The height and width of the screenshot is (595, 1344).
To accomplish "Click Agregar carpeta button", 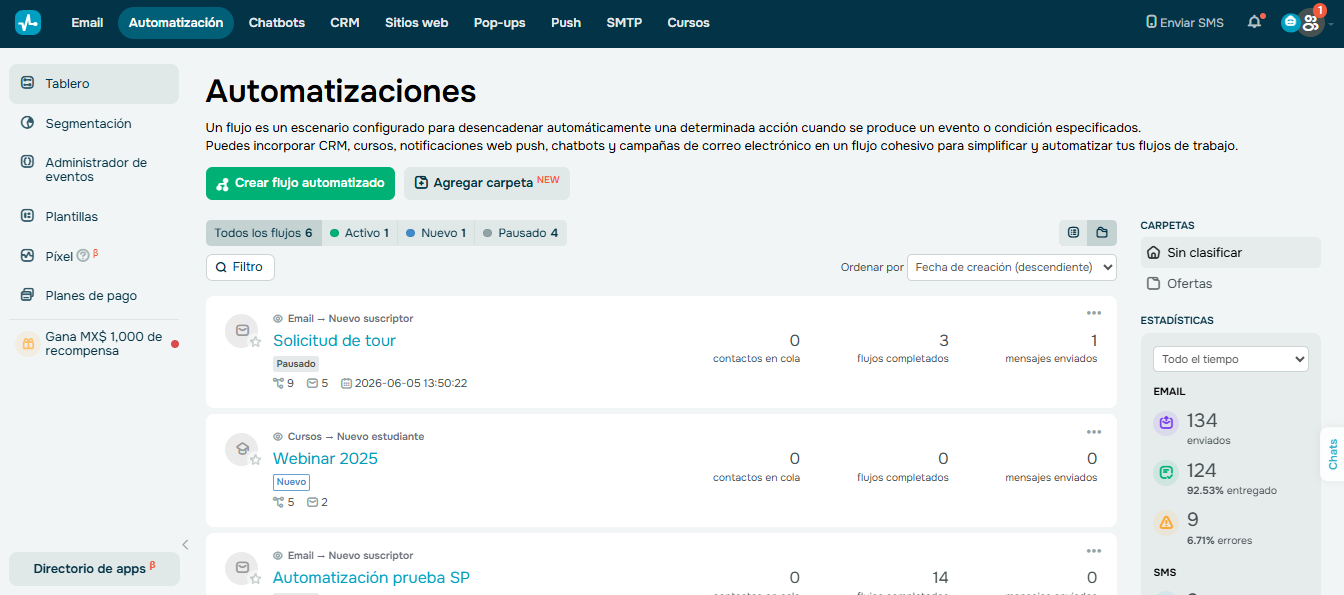I will [x=487, y=183].
